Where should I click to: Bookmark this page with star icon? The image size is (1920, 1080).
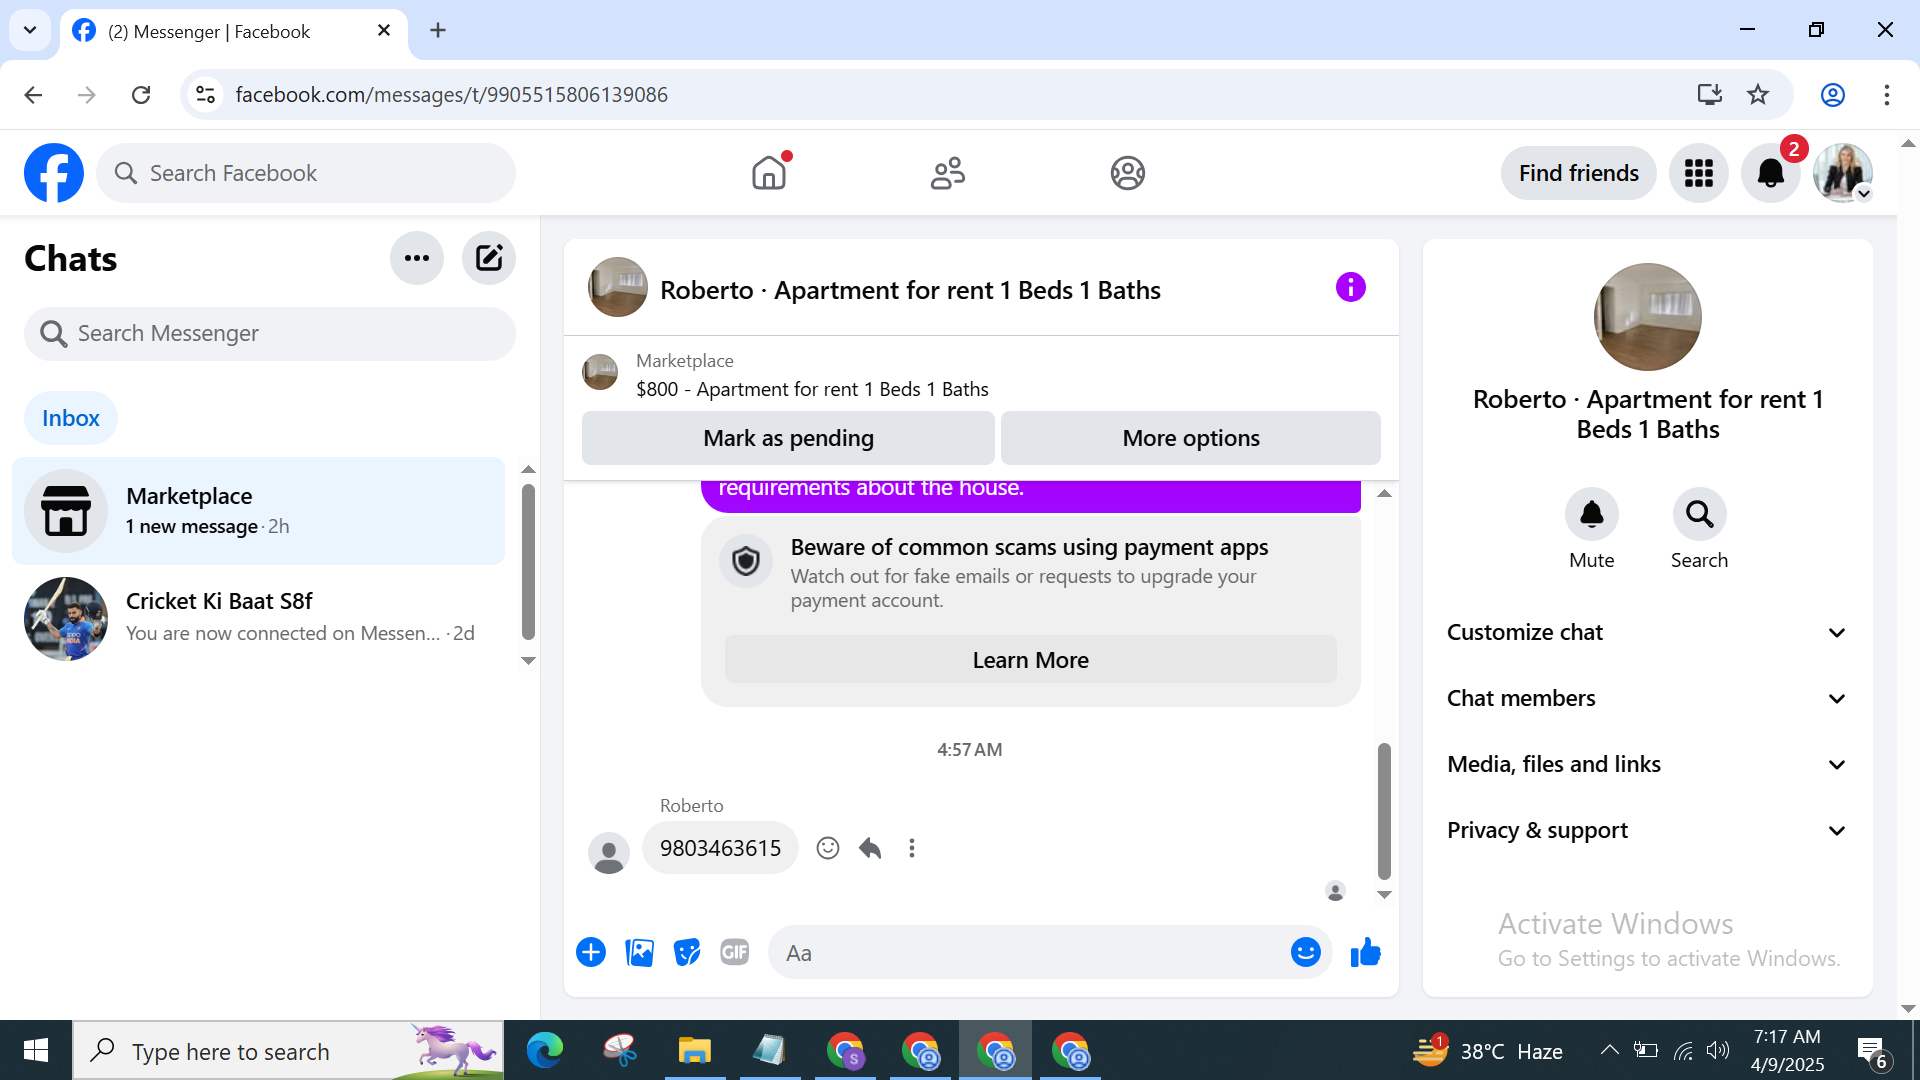tap(1758, 94)
